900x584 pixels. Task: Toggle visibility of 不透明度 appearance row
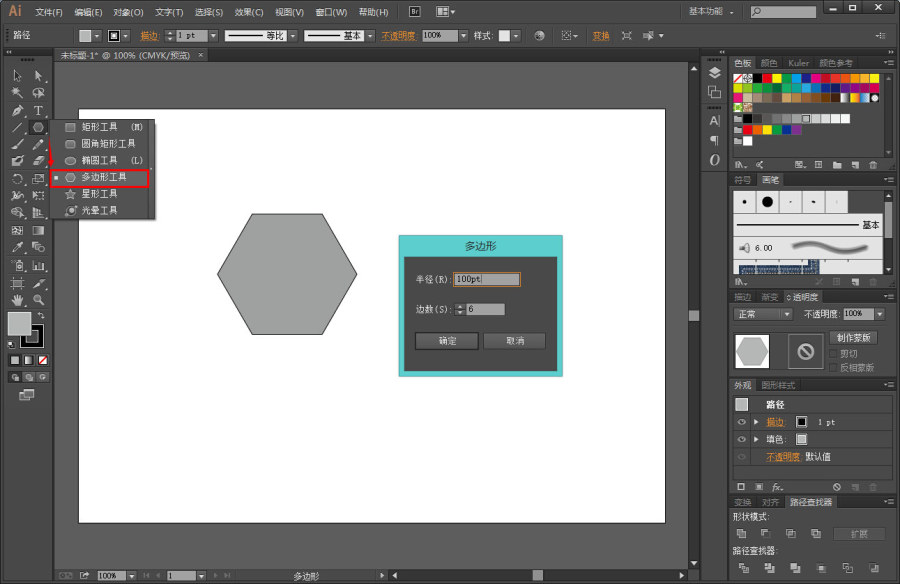click(741, 457)
